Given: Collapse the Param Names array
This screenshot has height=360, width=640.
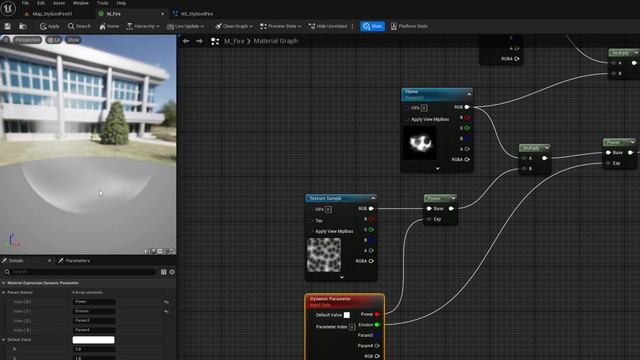Looking at the screenshot, I should coord(3,292).
